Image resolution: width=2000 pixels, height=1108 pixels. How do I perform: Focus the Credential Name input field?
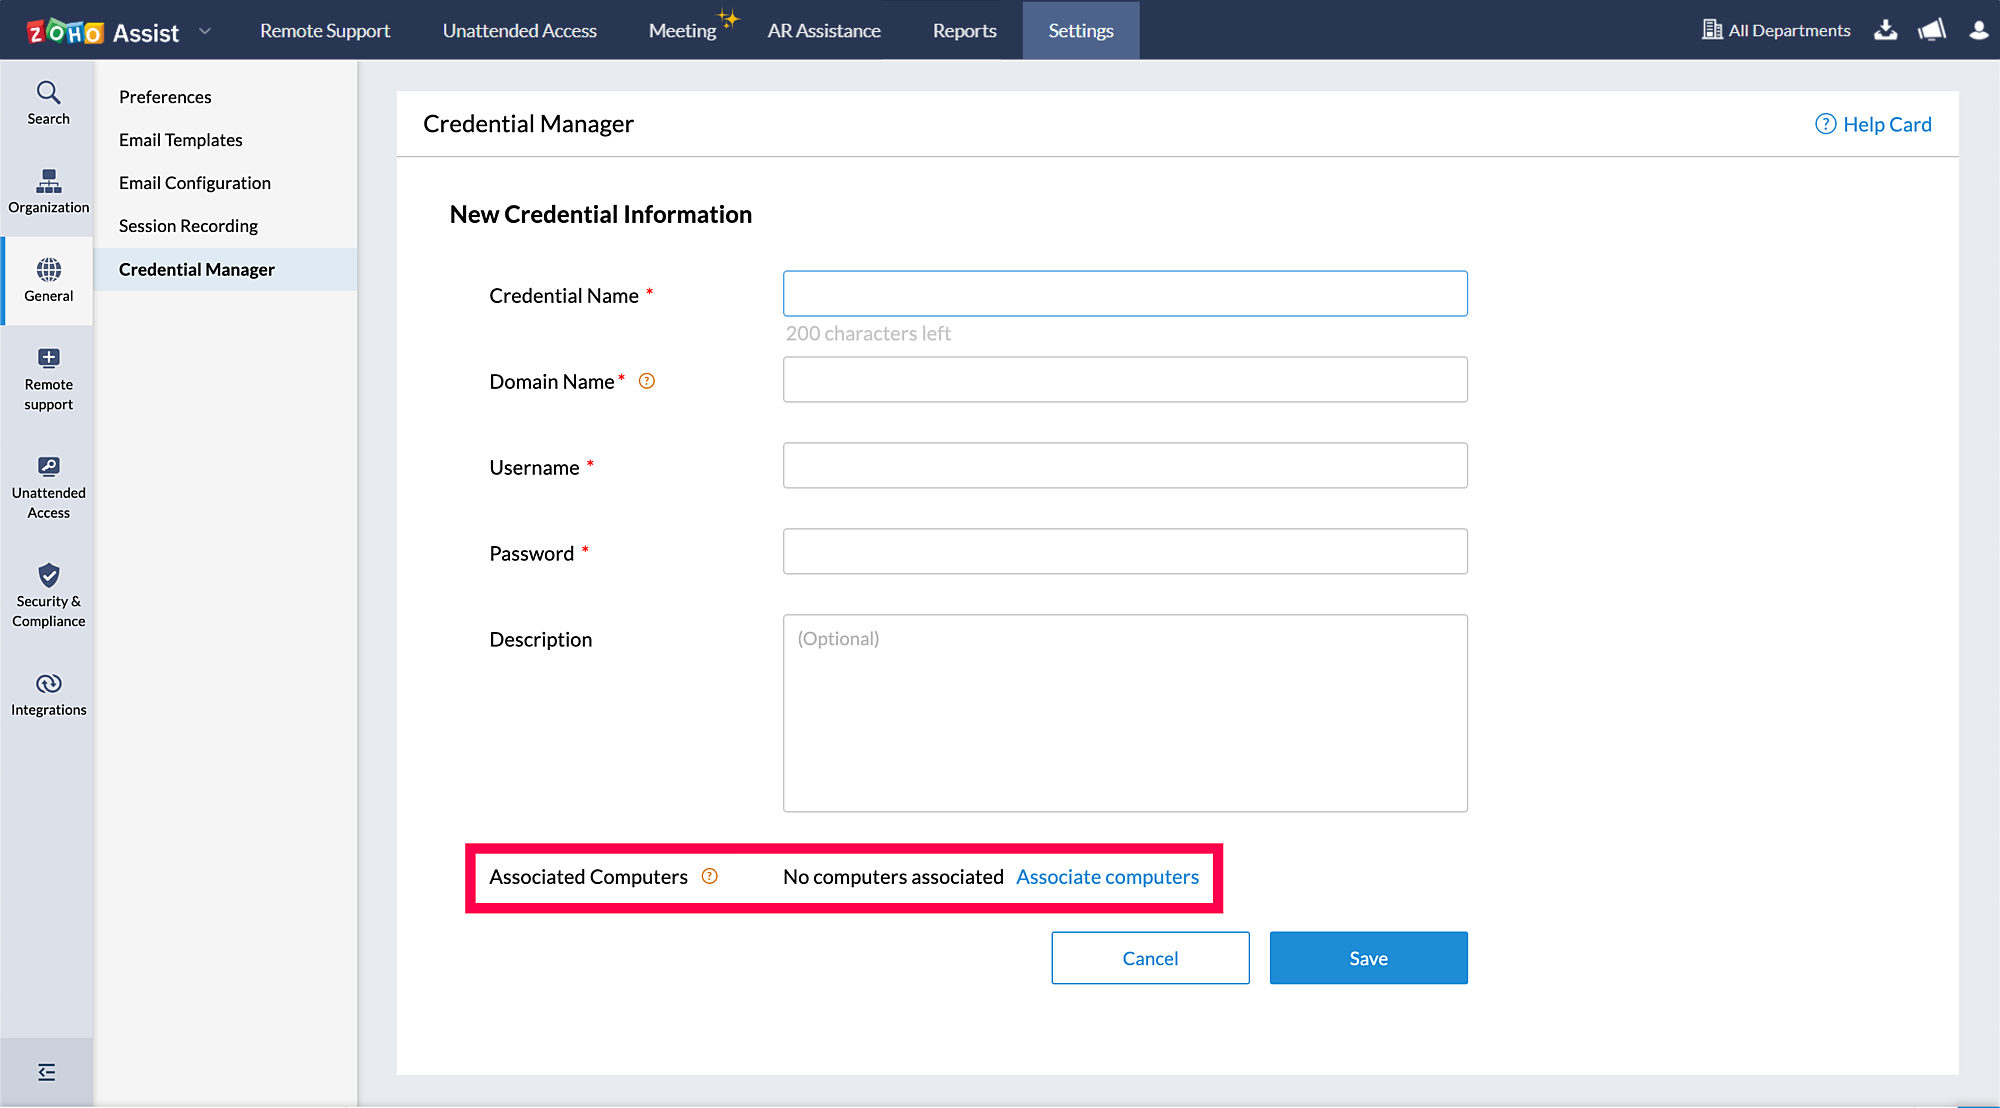point(1125,294)
